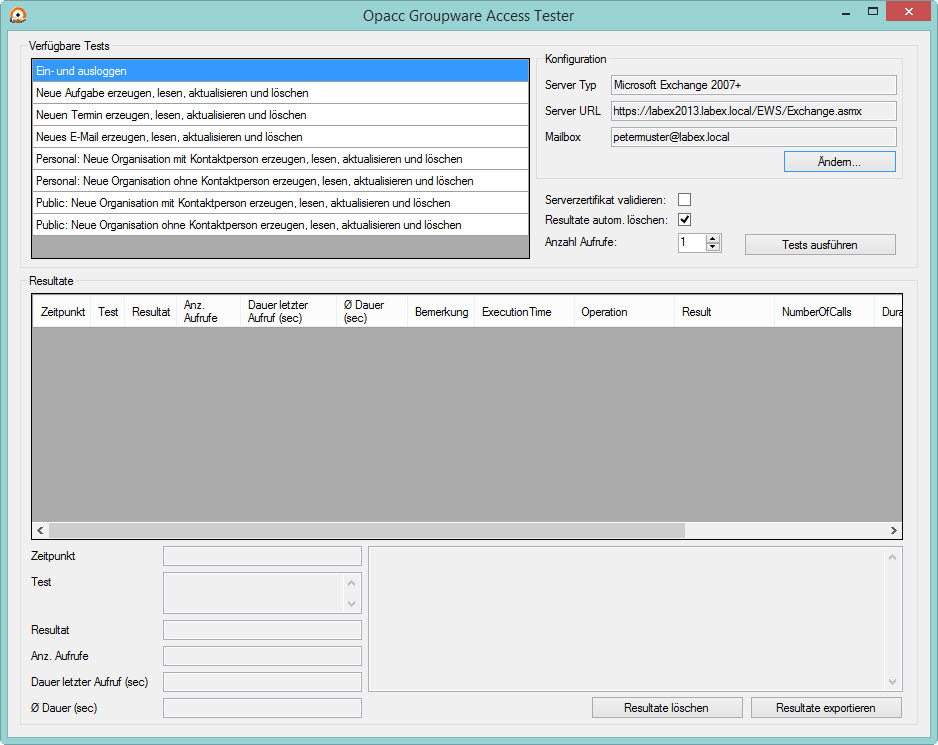The width and height of the screenshot is (938, 745).
Task: Click the Ø Dauer (sec) detail field
Action: coord(262,708)
